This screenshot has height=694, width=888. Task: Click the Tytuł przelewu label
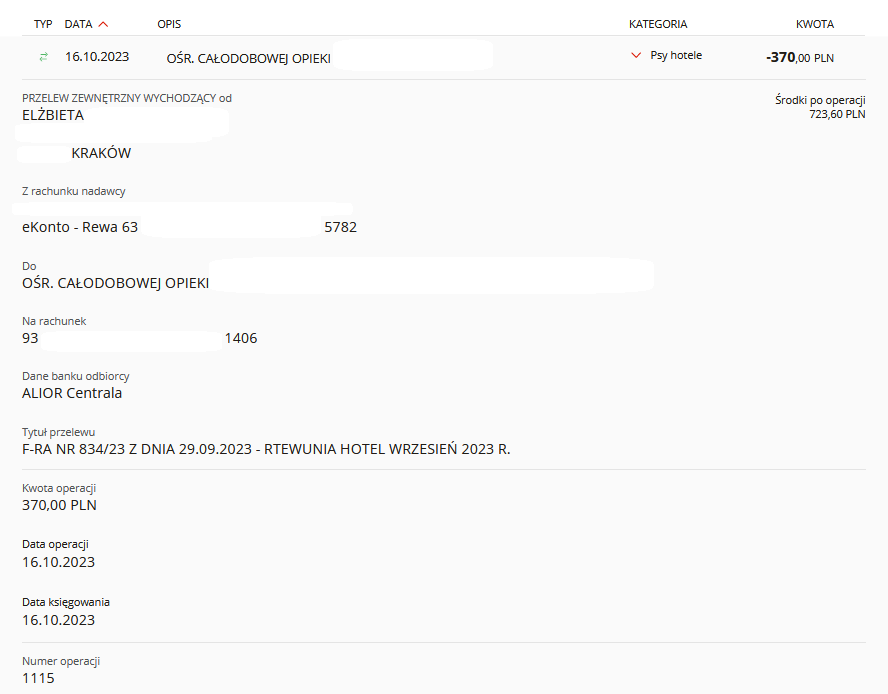tap(58, 432)
